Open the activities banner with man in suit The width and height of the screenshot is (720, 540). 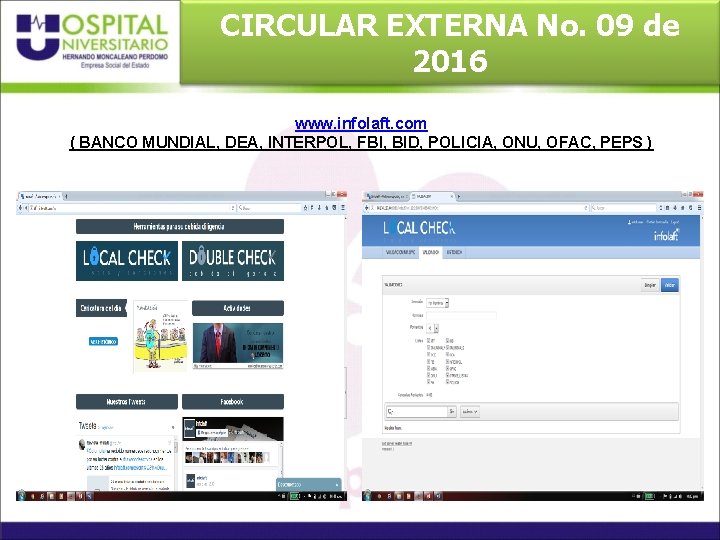(x=238, y=345)
